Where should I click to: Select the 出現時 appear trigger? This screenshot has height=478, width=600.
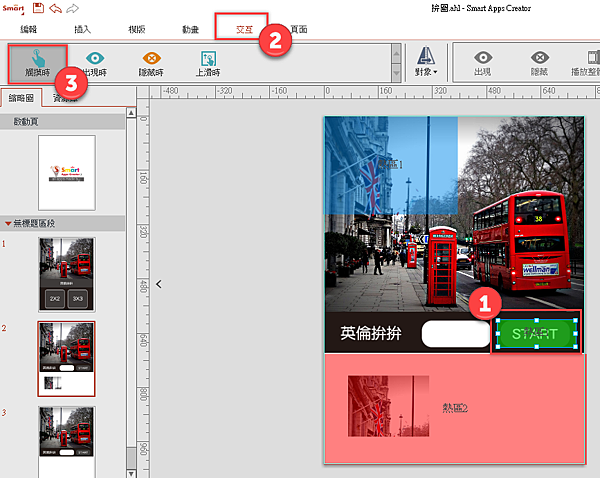(95, 64)
